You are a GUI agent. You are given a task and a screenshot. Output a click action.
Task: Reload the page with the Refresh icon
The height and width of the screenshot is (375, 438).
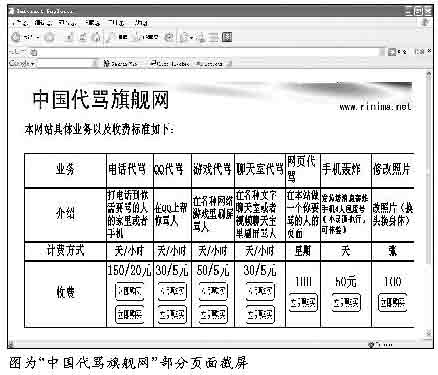click(83, 37)
